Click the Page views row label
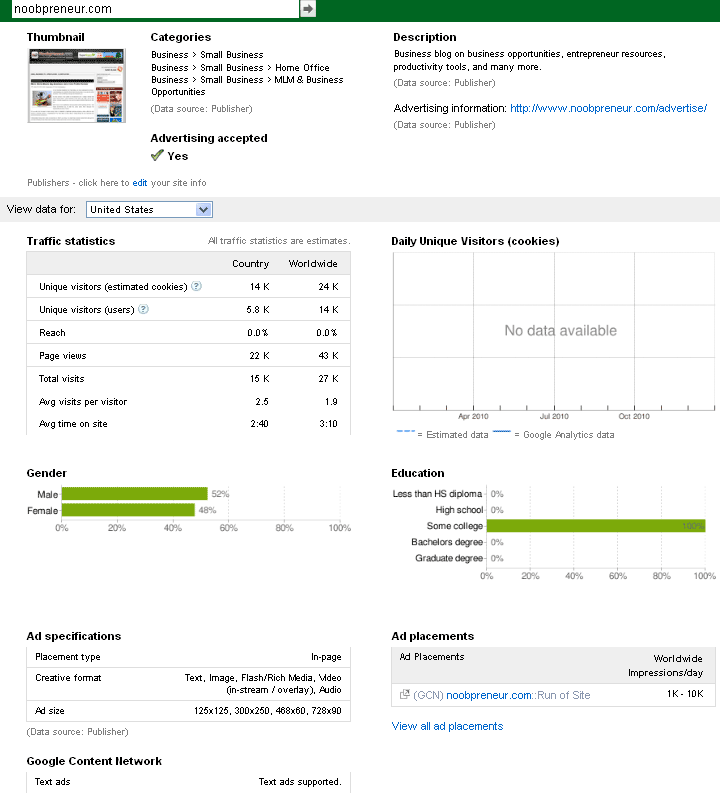Image resolution: width=720 pixels, height=794 pixels. click(x=63, y=356)
